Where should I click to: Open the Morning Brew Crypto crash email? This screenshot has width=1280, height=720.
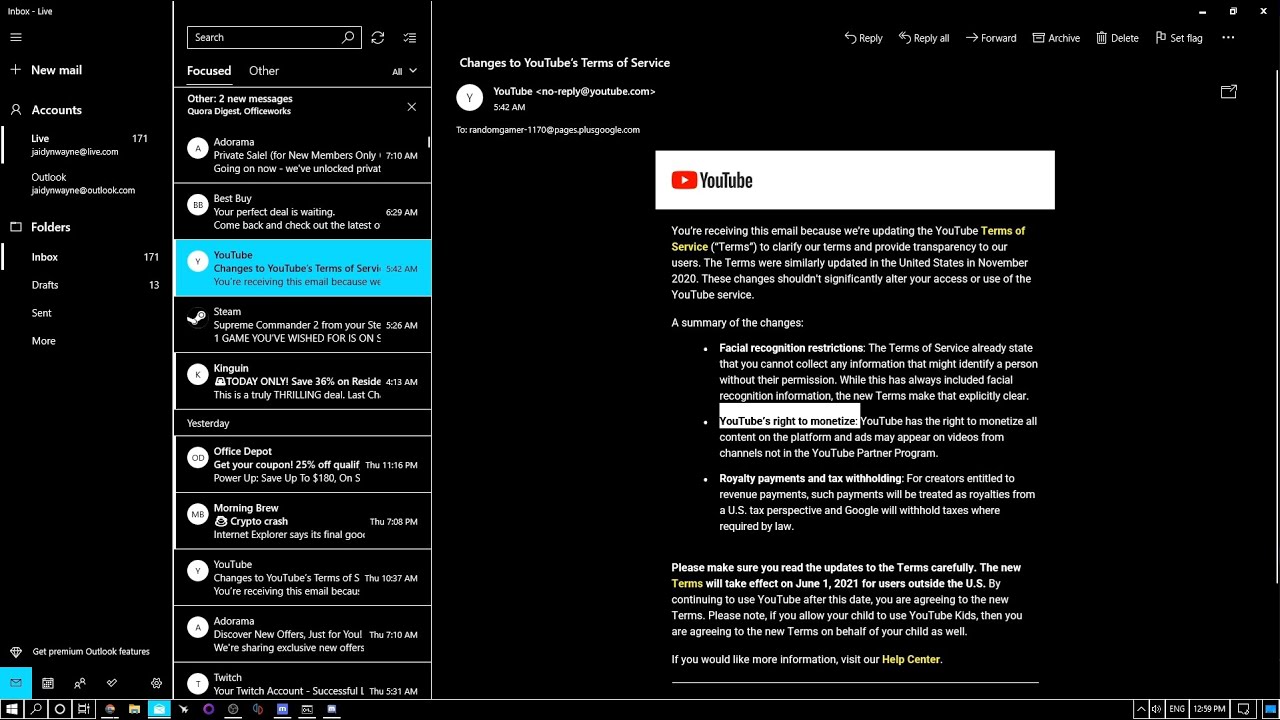pyautogui.click(x=302, y=521)
